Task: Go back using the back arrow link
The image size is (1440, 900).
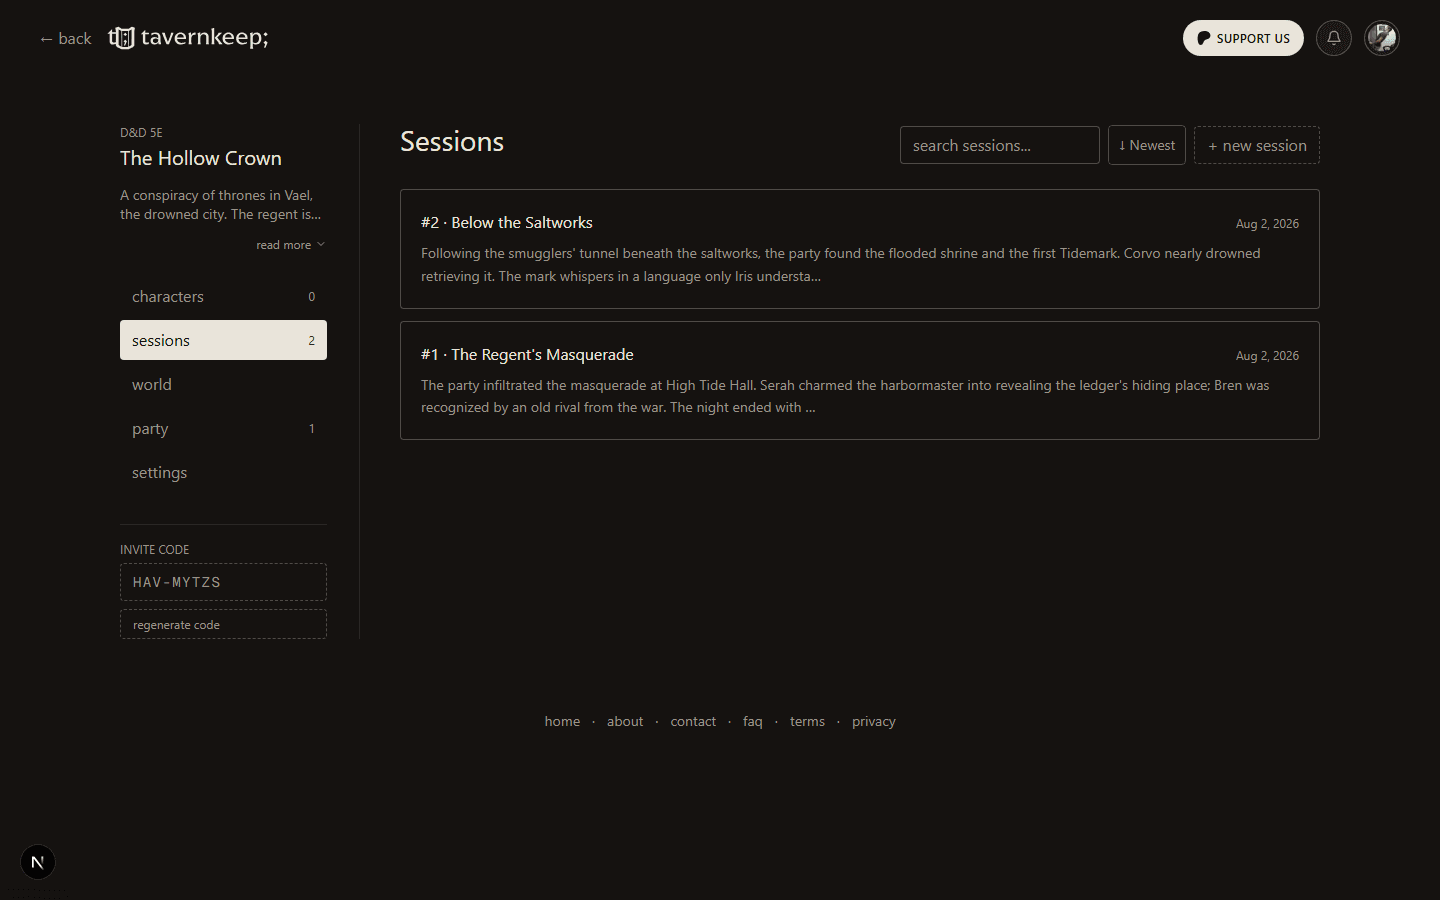Action: pos(65,38)
